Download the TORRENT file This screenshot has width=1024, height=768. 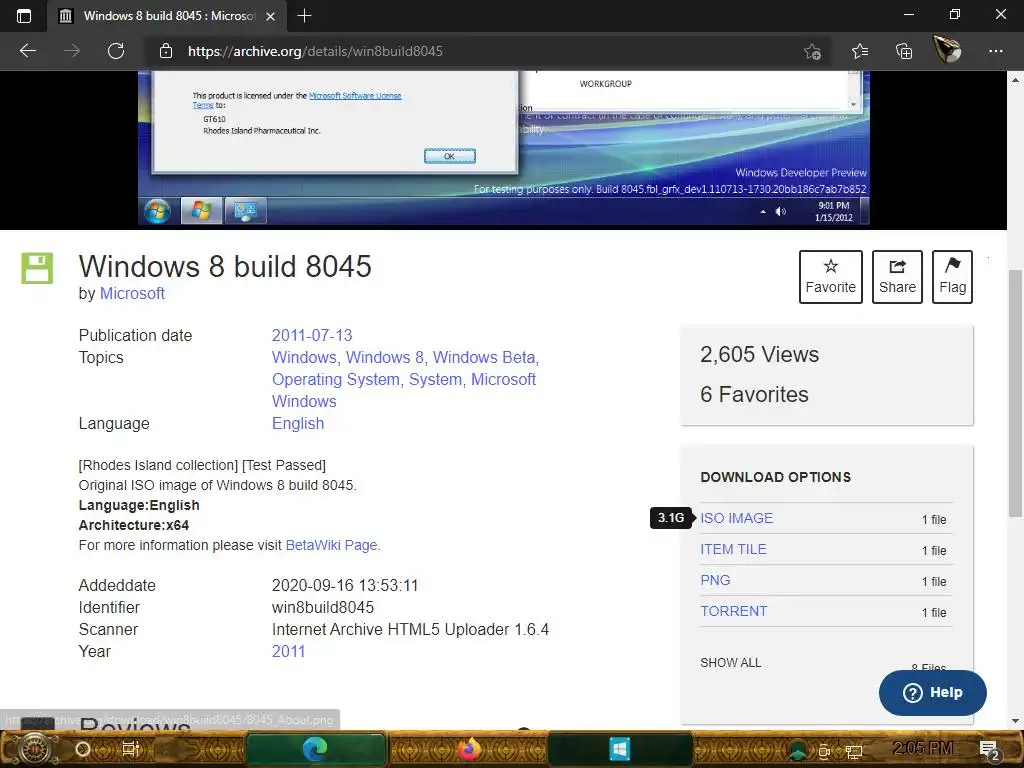(x=733, y=611)
